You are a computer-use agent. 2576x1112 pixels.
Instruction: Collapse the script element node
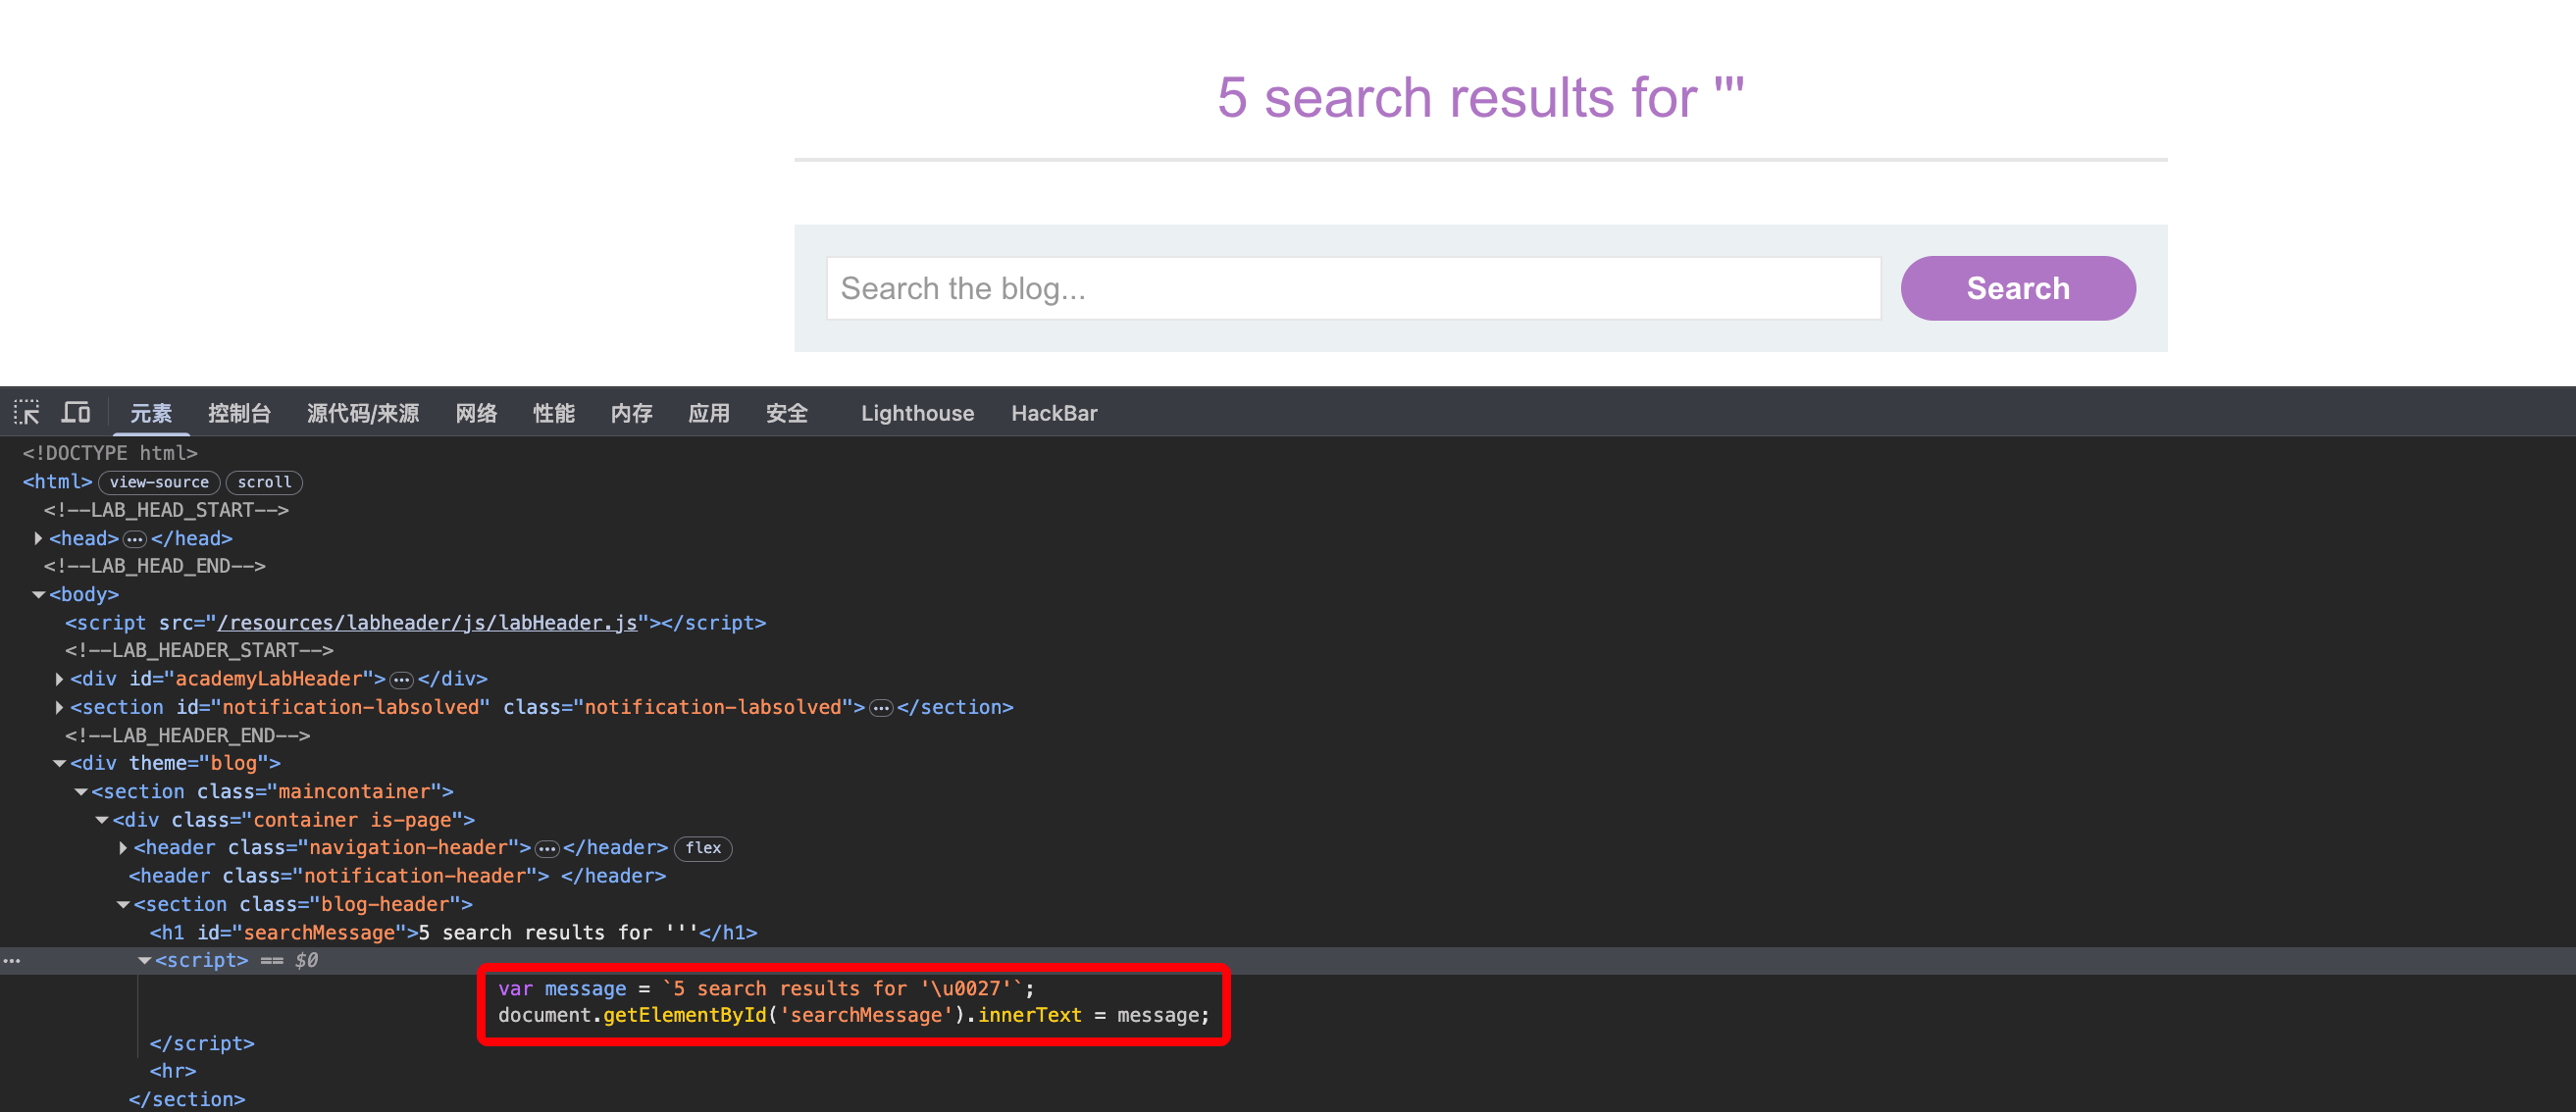click(144, 960)
